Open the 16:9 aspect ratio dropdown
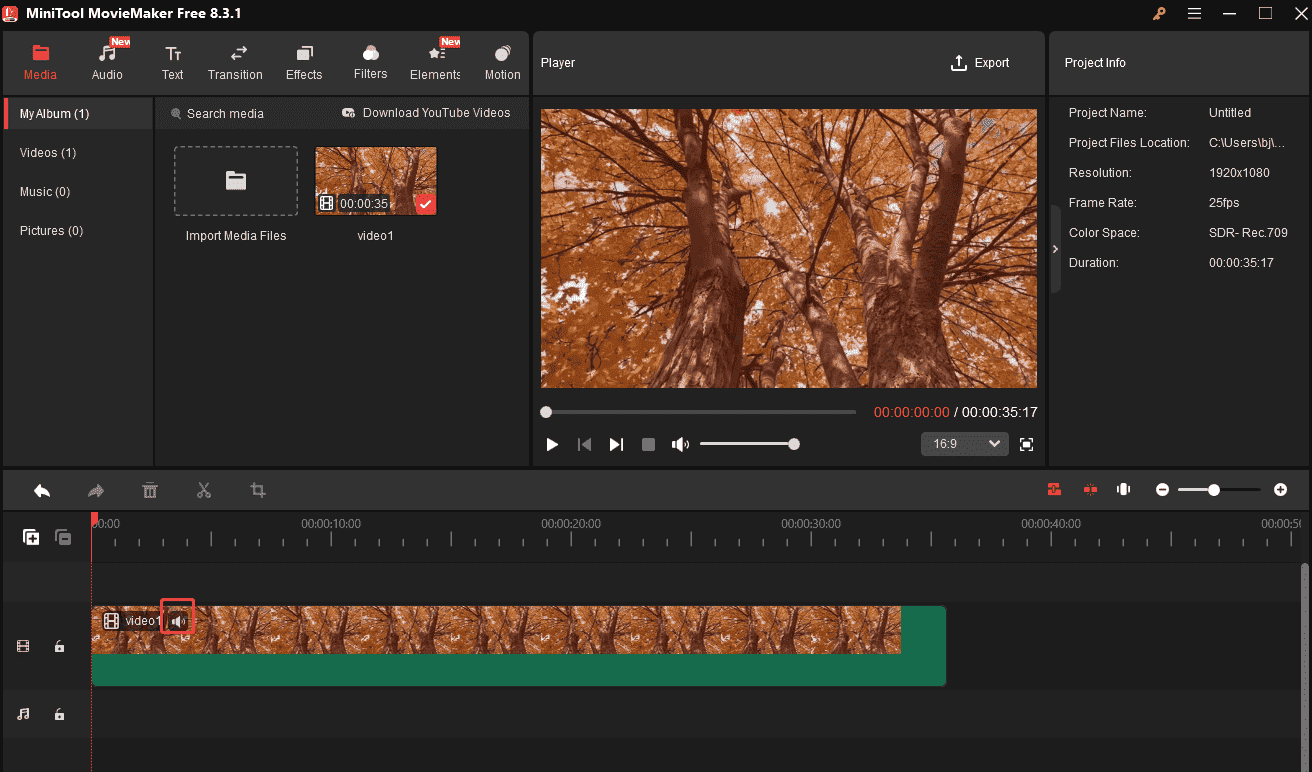Image resolution: width=1312 pixels, height=772 pixels. [964, 443]
